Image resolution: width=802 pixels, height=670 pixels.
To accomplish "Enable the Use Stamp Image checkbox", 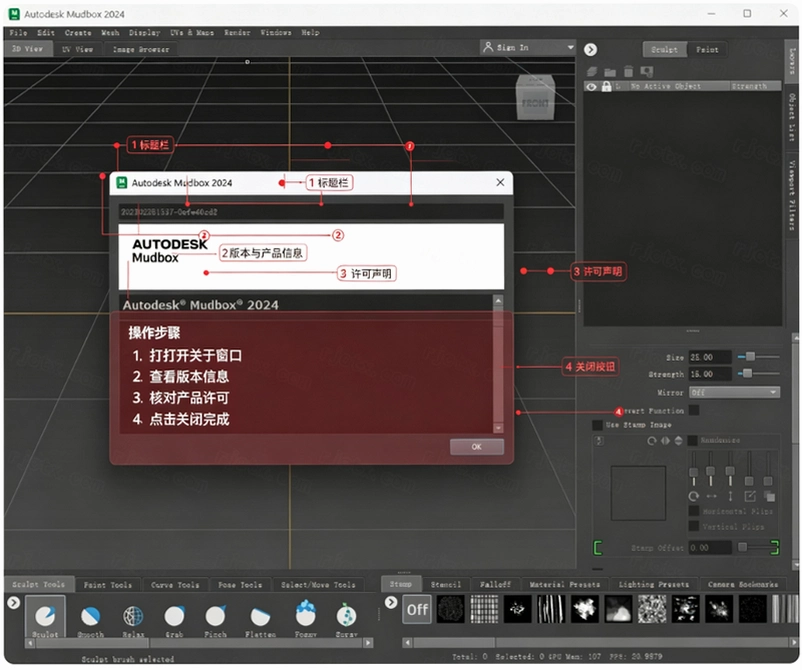I will pos(597,425).
